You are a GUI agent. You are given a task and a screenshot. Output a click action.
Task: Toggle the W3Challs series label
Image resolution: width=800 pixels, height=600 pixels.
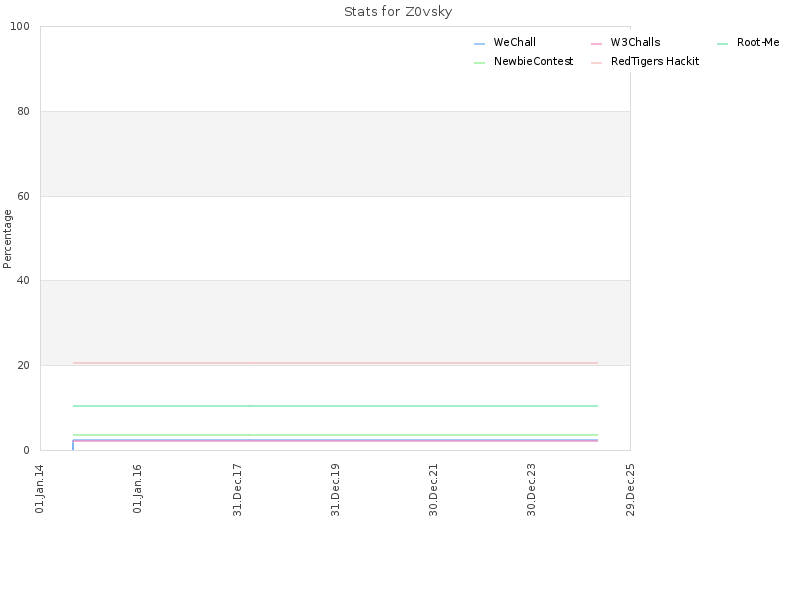pos(635,42)
